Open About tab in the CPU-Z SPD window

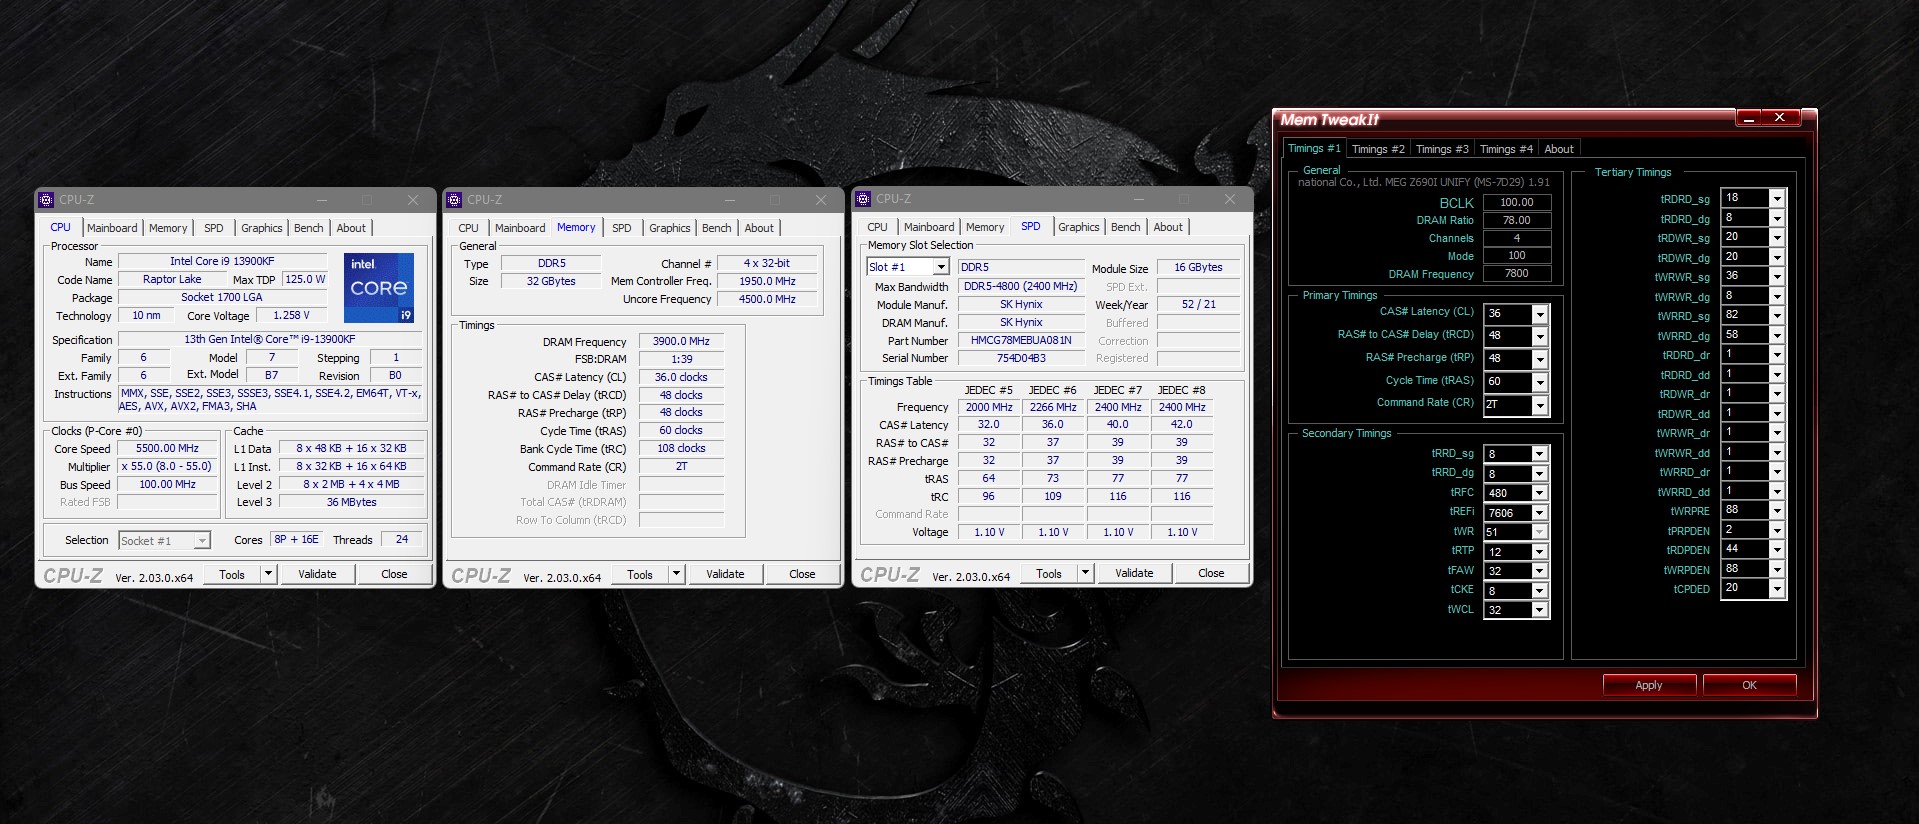(x=1168, y=227)
